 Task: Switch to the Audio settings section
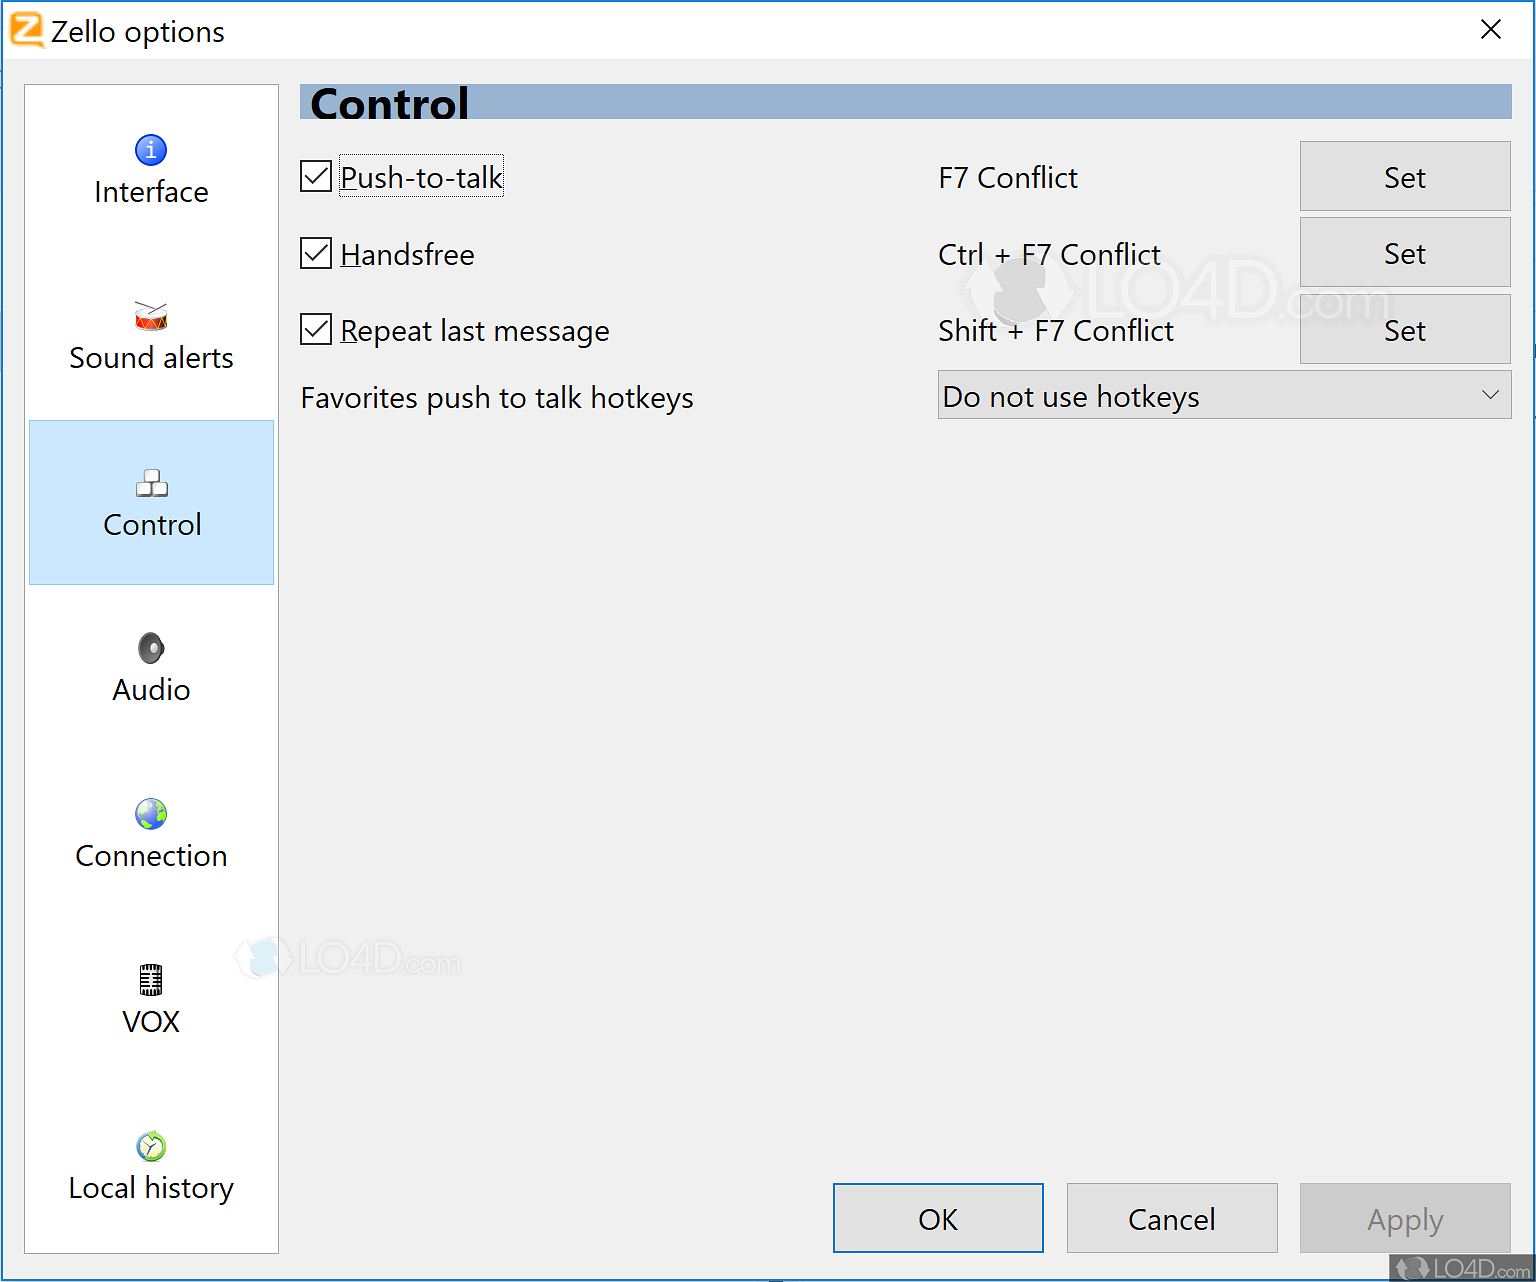click(x=151, y=668)
